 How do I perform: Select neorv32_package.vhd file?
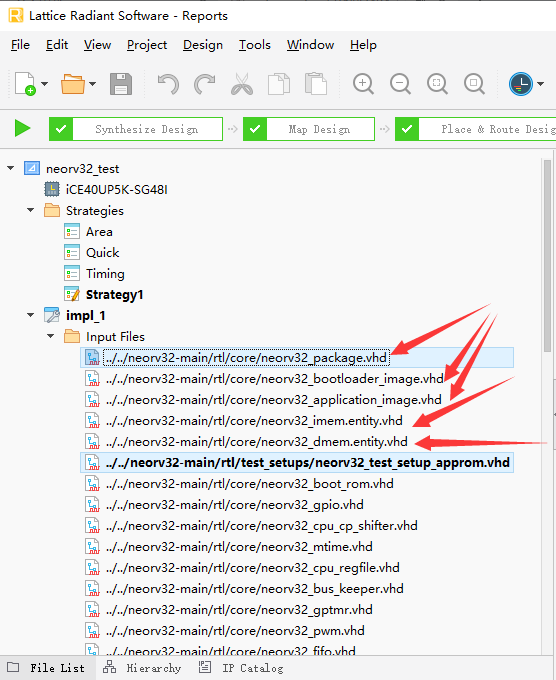246,358
